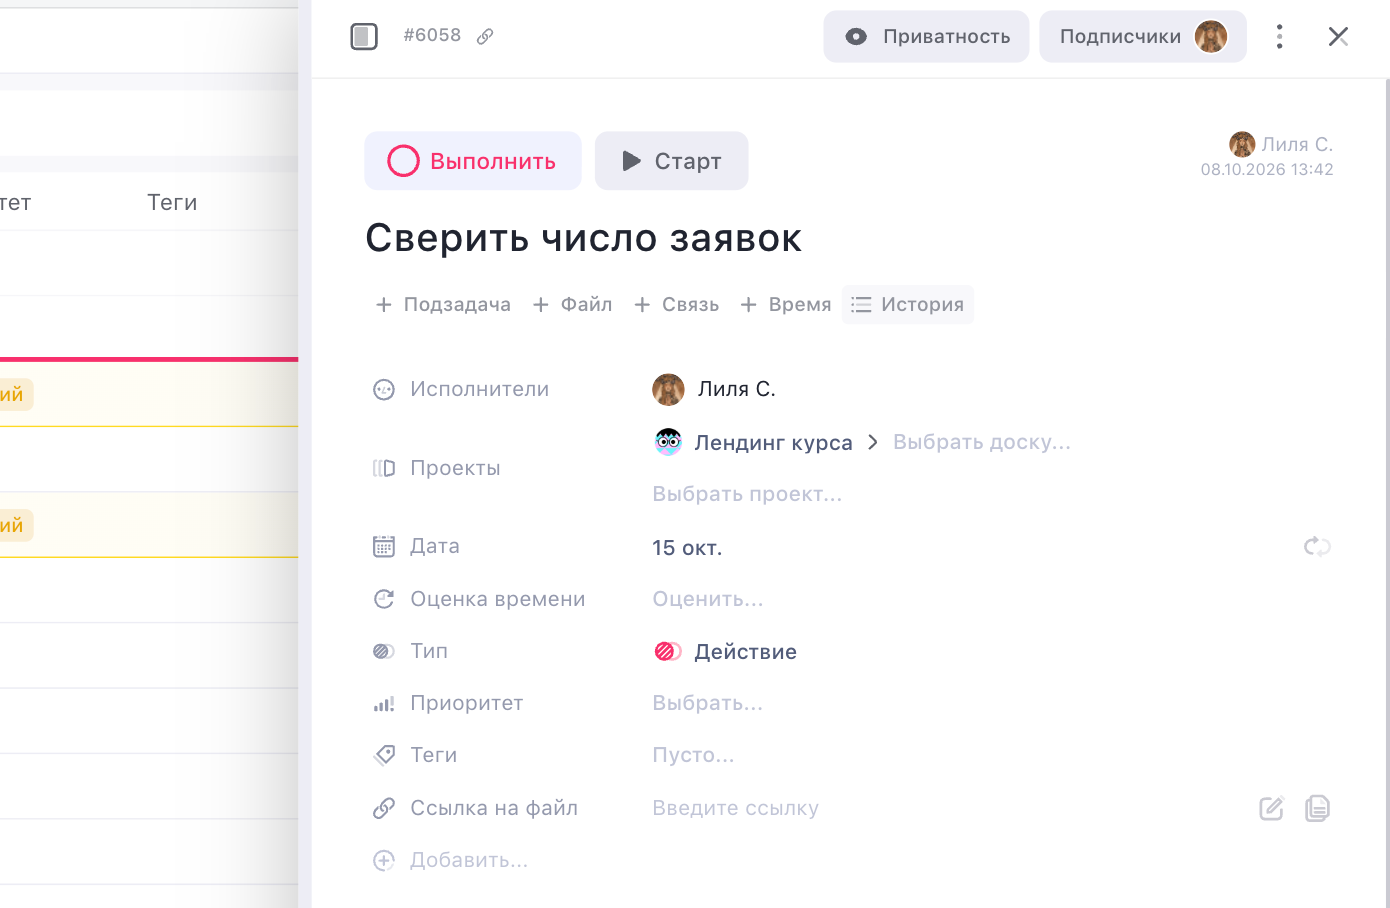Click the Ссылка на файл chain icon
Screen dimensions: 1390x908
[384, 808]
